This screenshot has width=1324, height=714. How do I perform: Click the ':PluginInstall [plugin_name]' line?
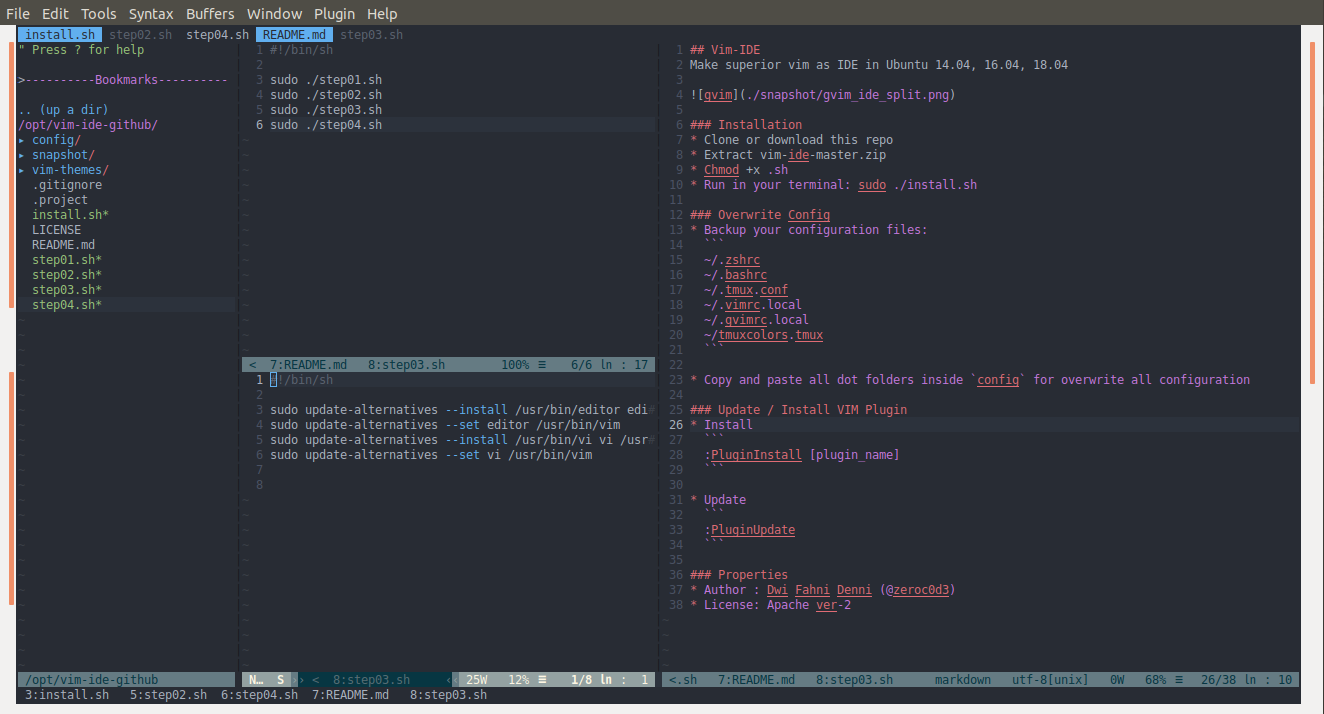click(x=802, y=455)
